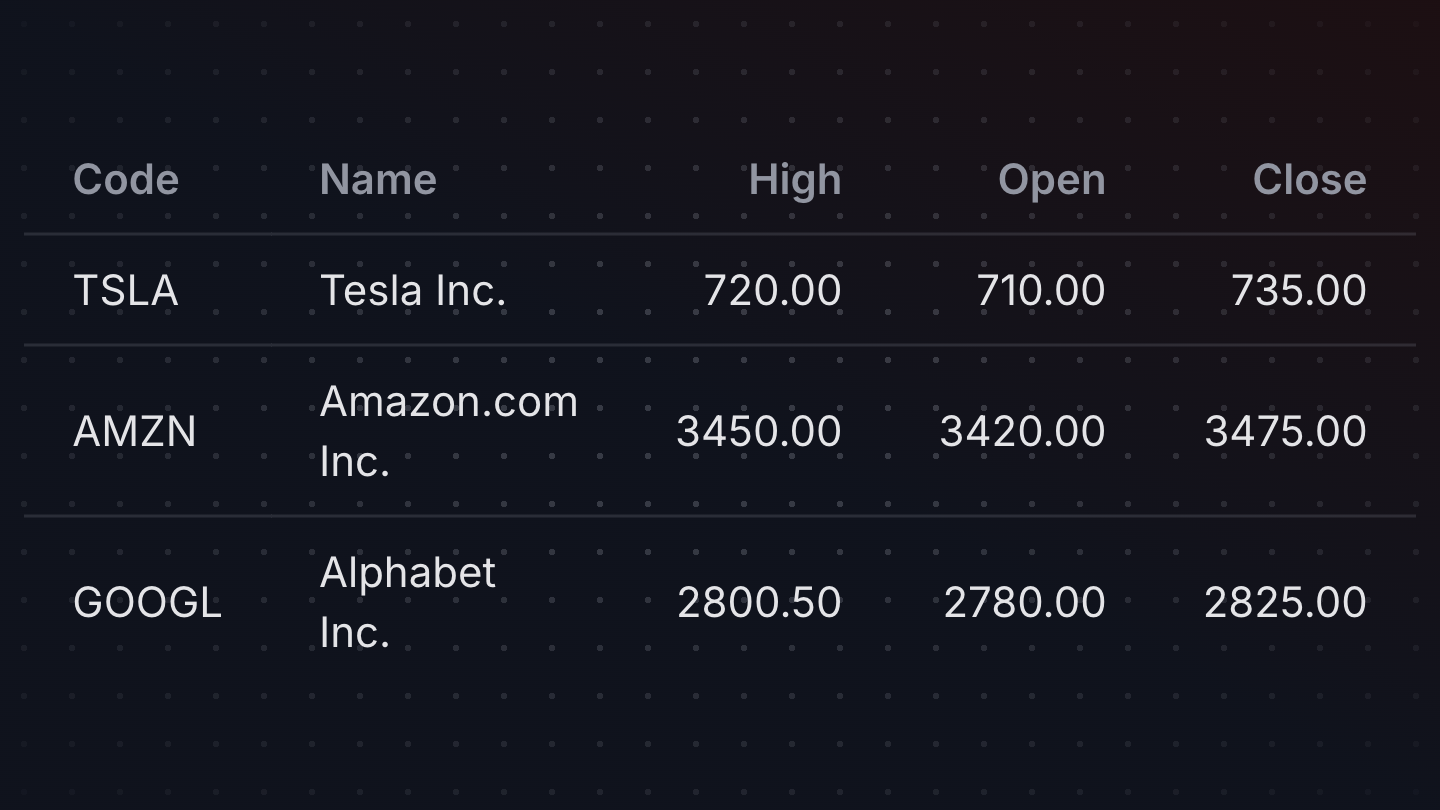Open the Amazon.com Inc. company name
The width and height of the screenshot is (1440, 810).
(x=449, y=431)
